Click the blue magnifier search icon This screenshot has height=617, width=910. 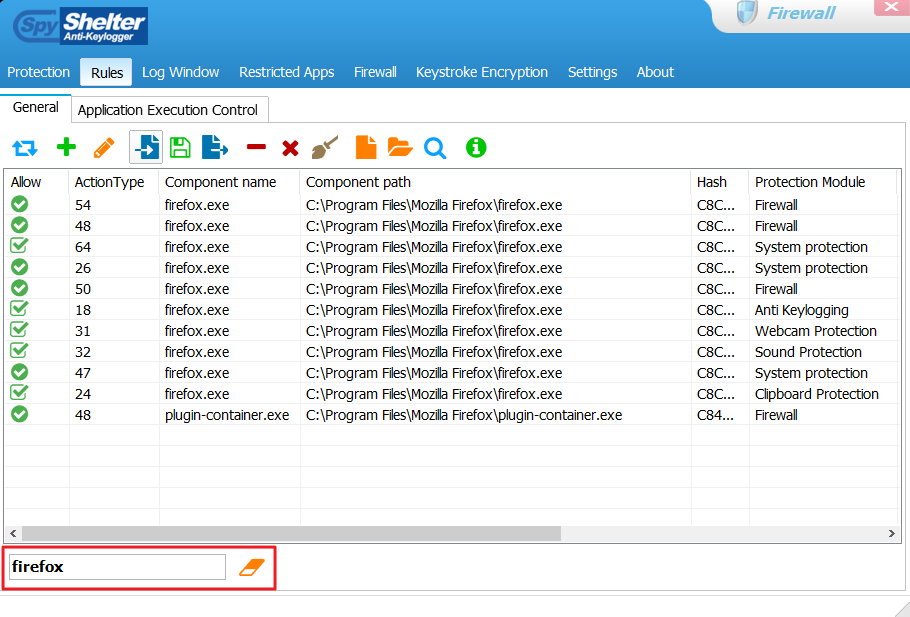pos(435,148)
